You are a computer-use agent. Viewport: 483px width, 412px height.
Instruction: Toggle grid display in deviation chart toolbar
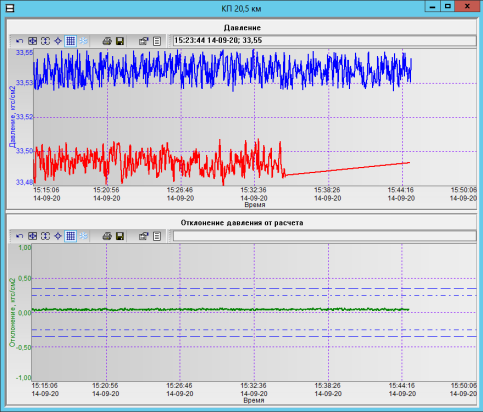click(x=71, y=236)
